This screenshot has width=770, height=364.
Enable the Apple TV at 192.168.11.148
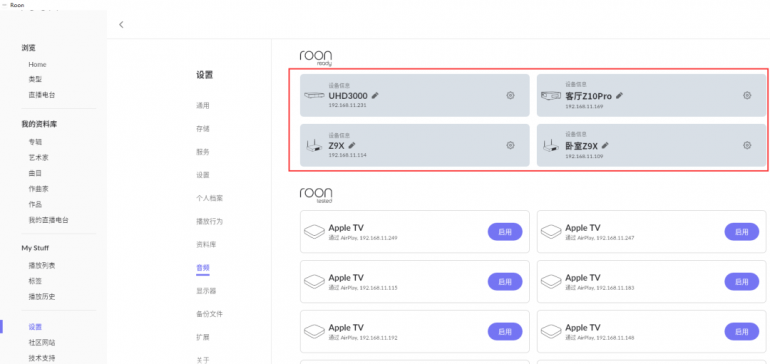pos(742,332)
